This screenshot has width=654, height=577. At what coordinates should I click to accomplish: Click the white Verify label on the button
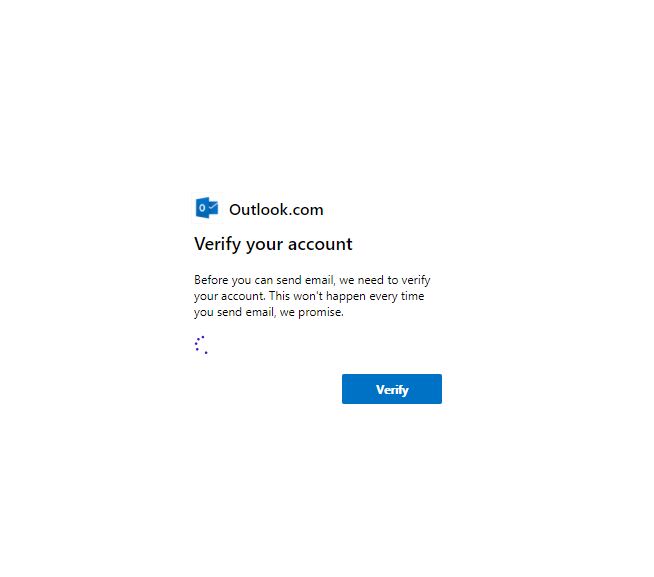tap(392, 390)
